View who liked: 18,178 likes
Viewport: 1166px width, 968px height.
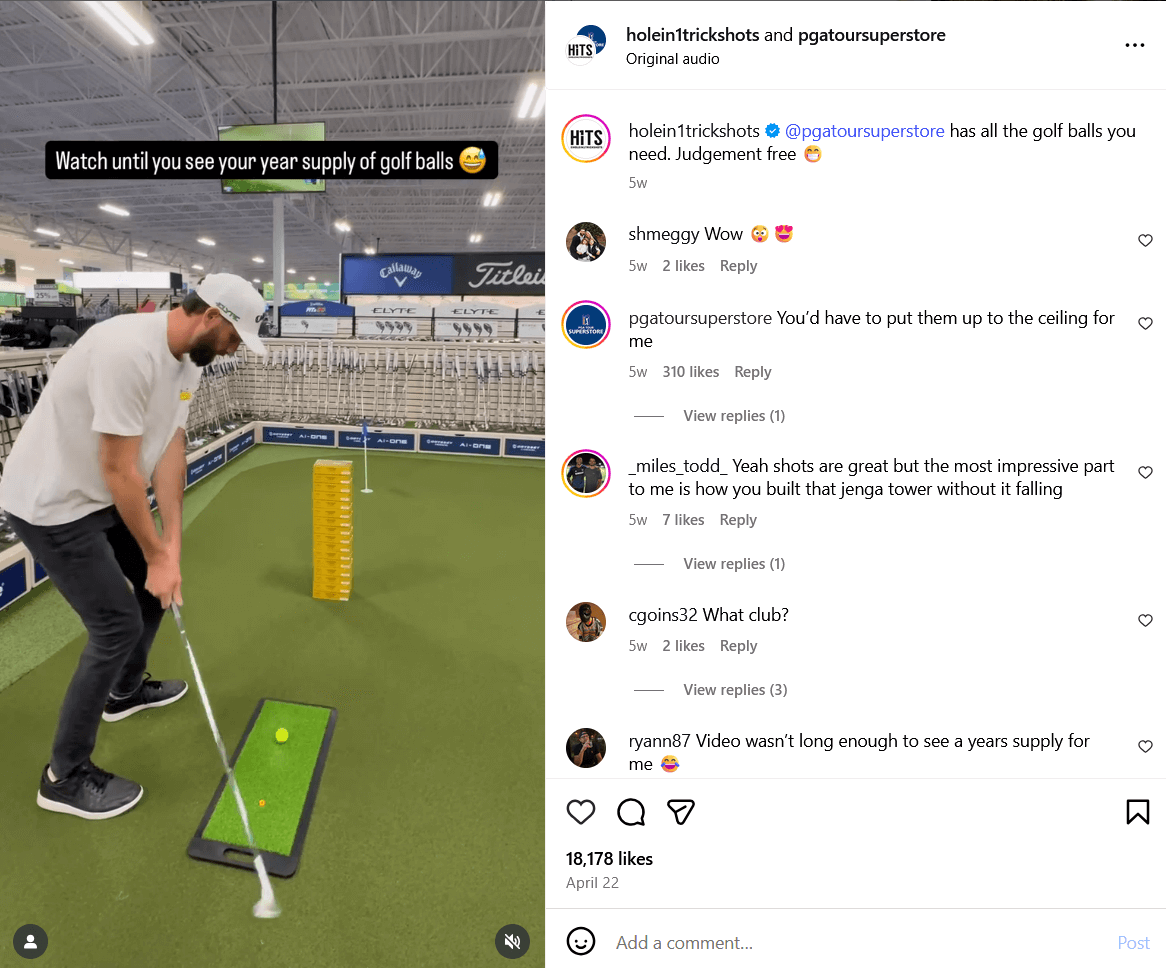[609, 859]
